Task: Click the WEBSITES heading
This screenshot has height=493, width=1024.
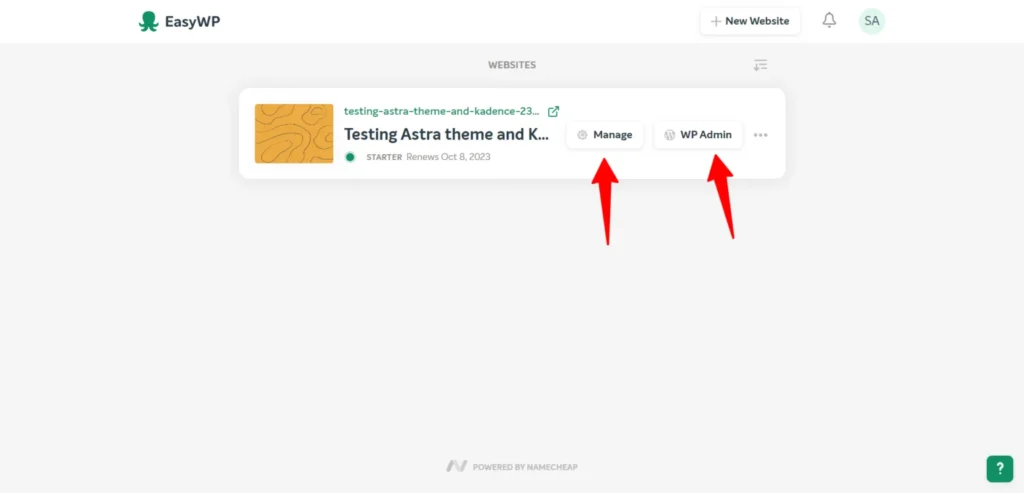Action: 512,65
